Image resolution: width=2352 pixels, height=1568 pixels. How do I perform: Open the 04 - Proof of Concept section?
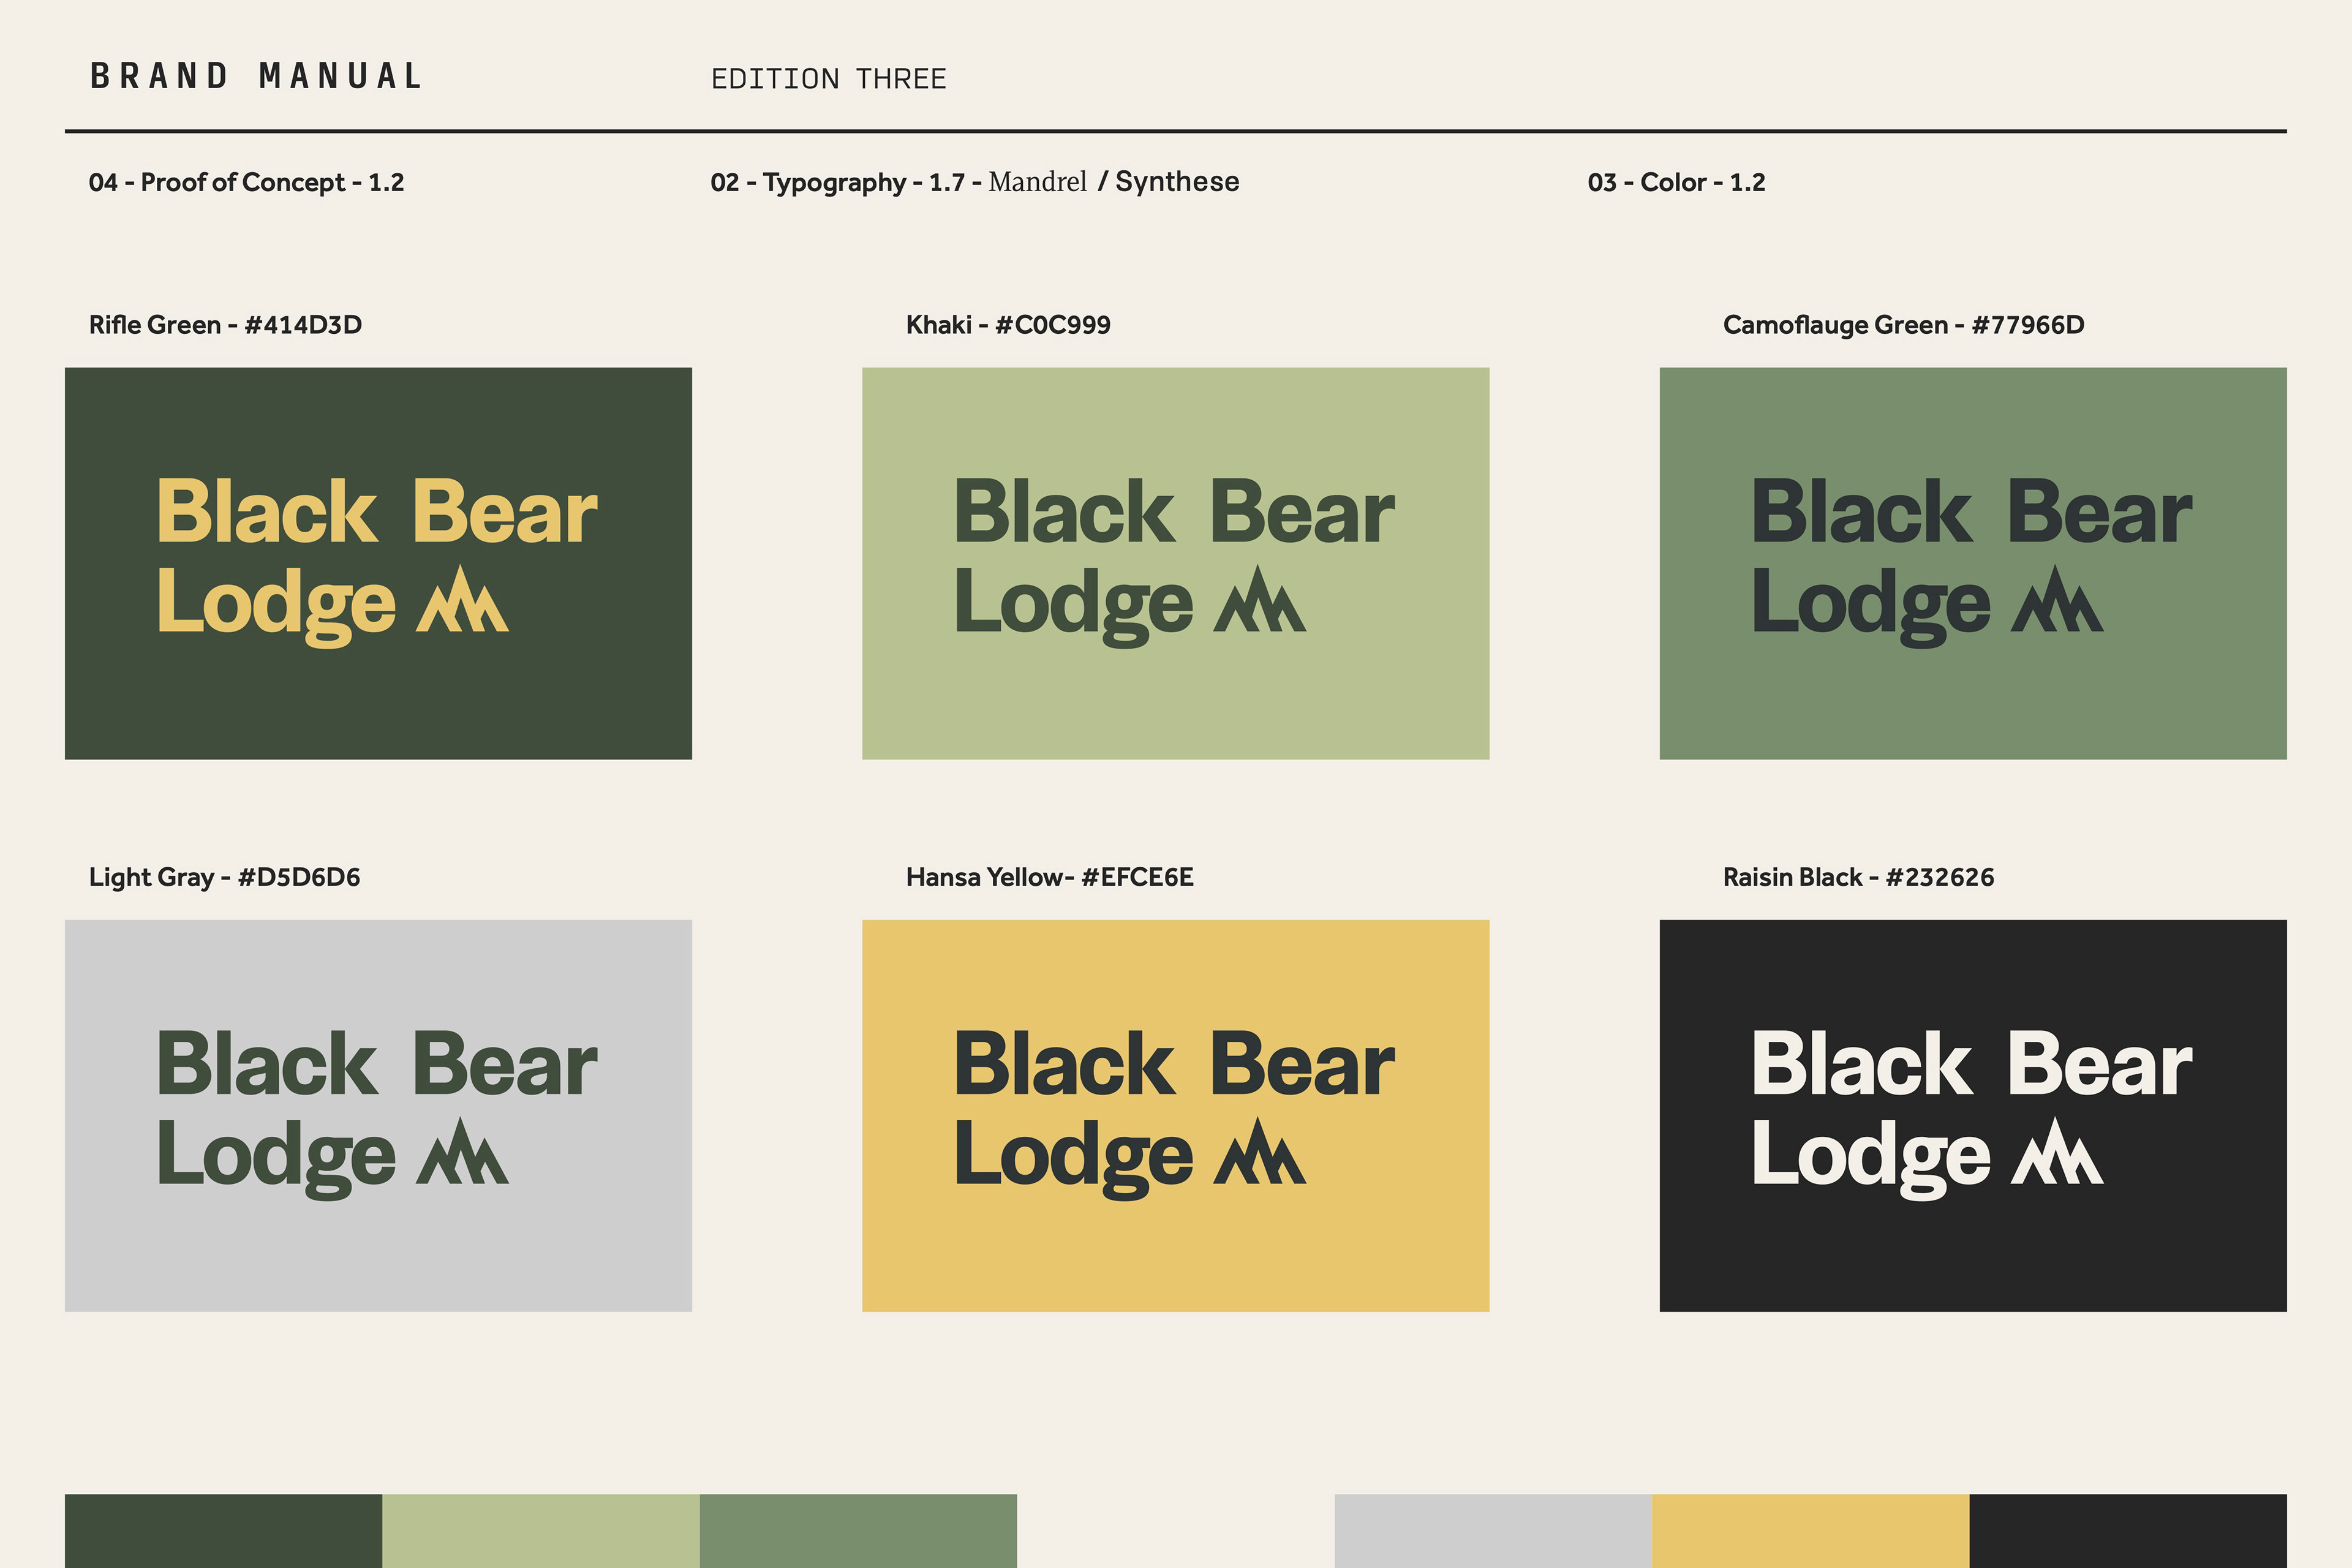[x=246, y=182]
